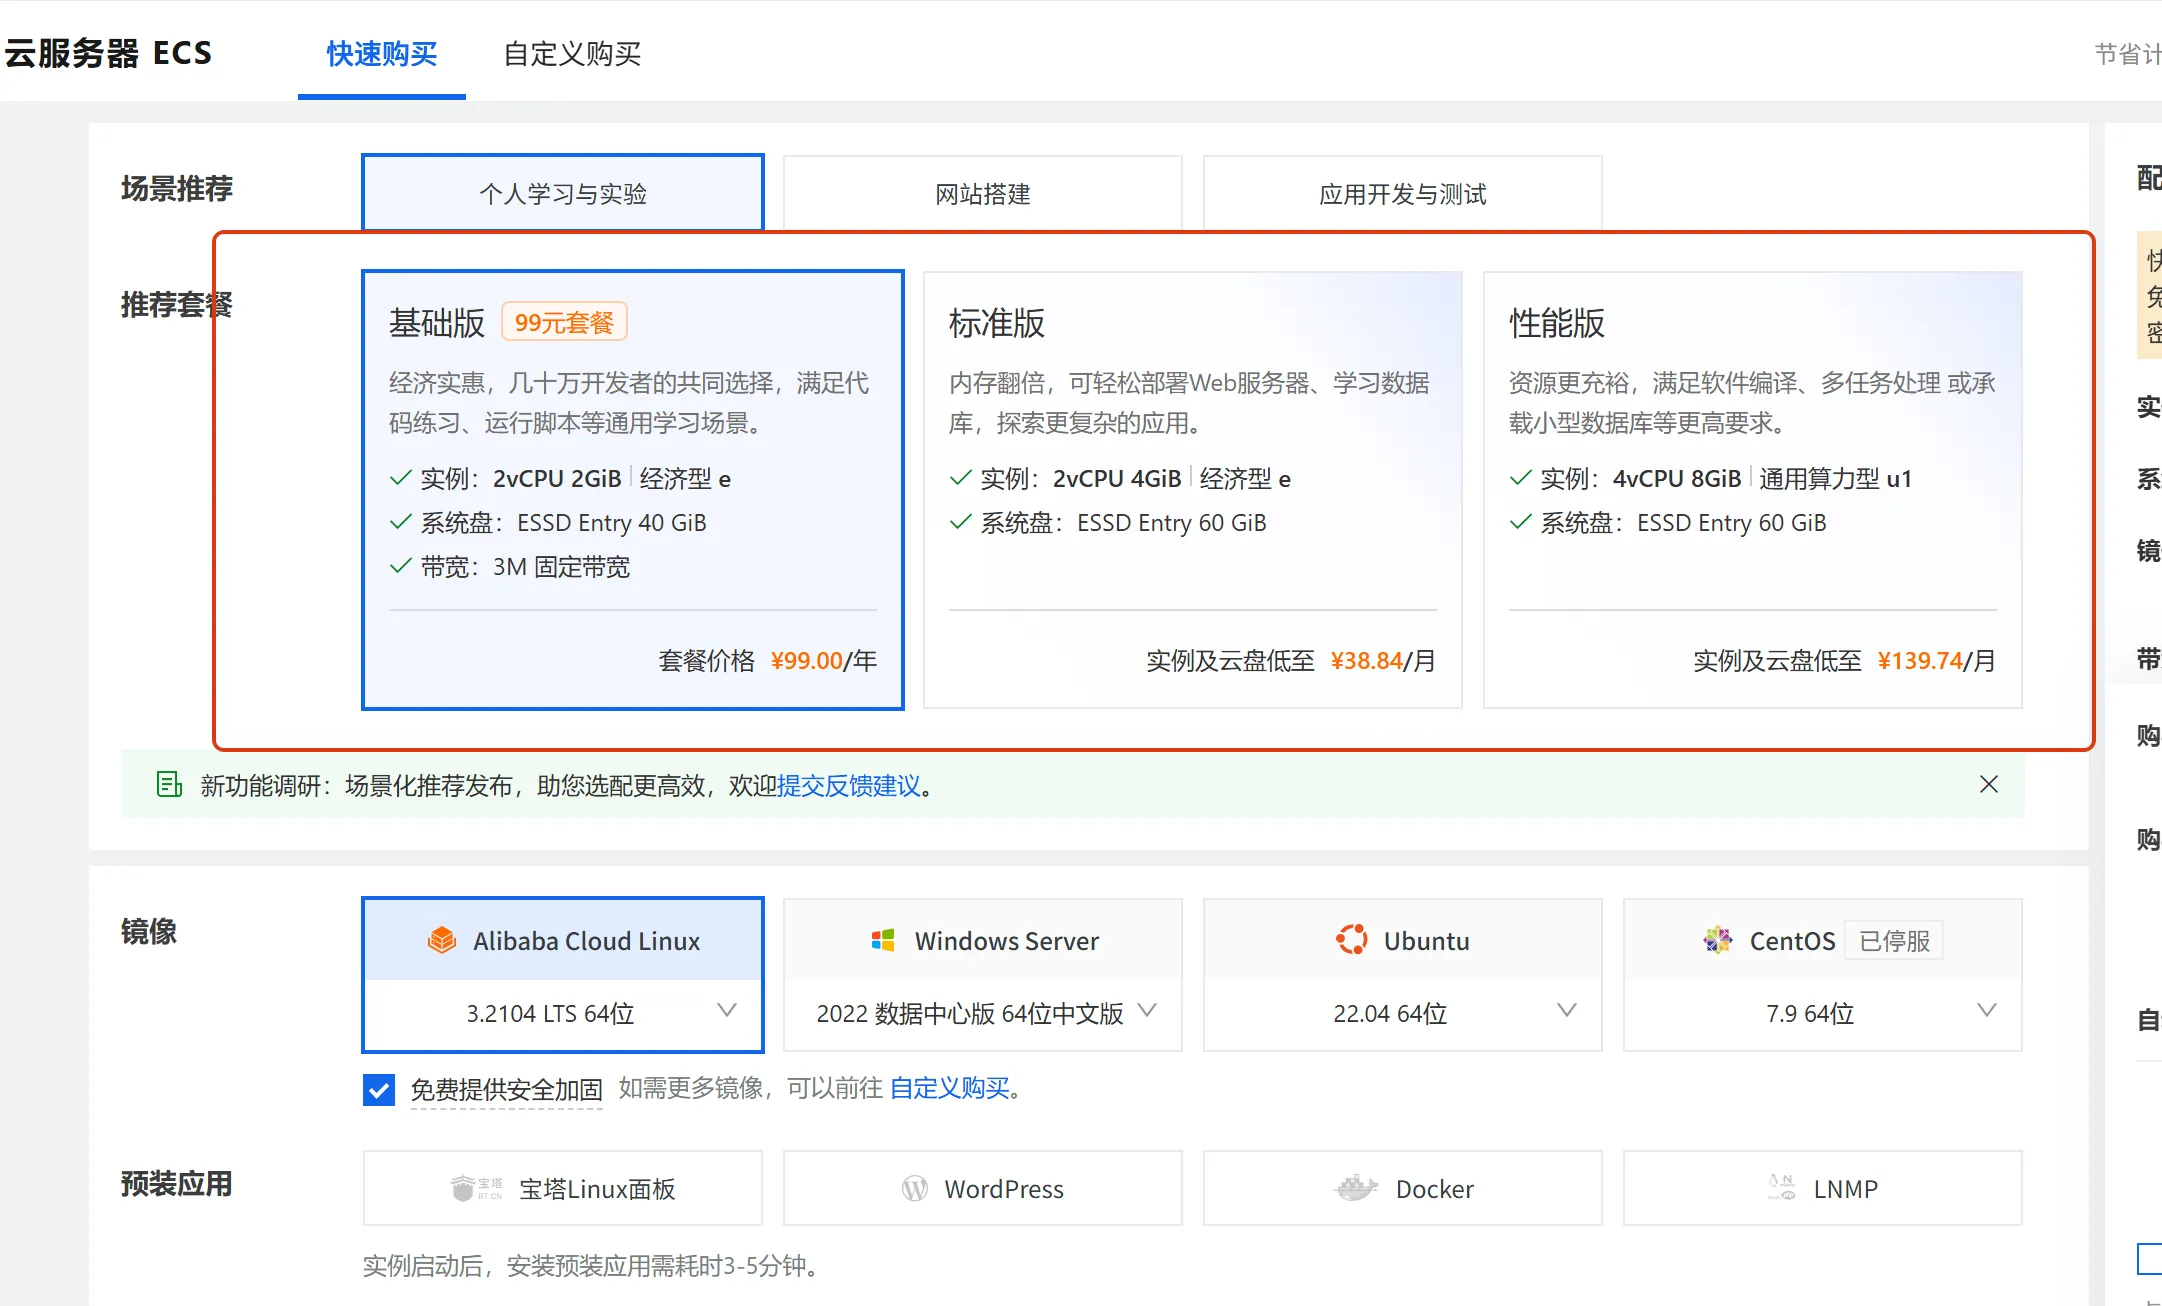Click the Alibaba Cloud Linux logo icon

(x=442, y=940)
